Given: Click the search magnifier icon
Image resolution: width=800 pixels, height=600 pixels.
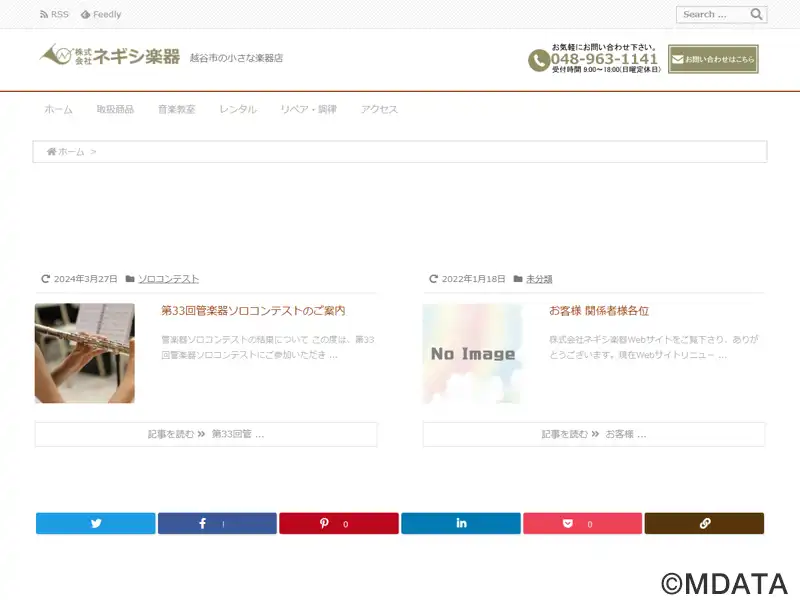Looking at the screenshot, I should tap(757, 14).
